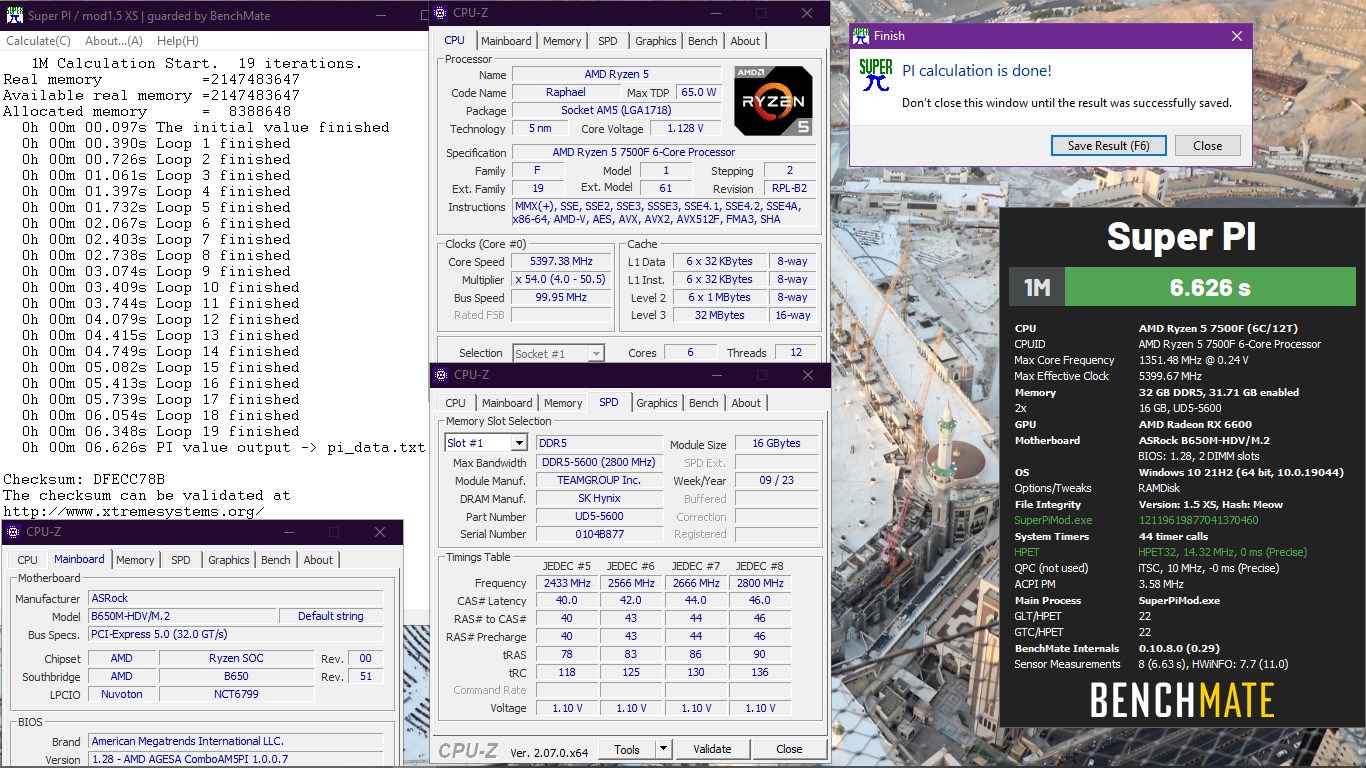Click the JEDEC #8 frequency 2800 MHz cell
This screenshot has height=768, width=1366.
click(x=760, y=583)
